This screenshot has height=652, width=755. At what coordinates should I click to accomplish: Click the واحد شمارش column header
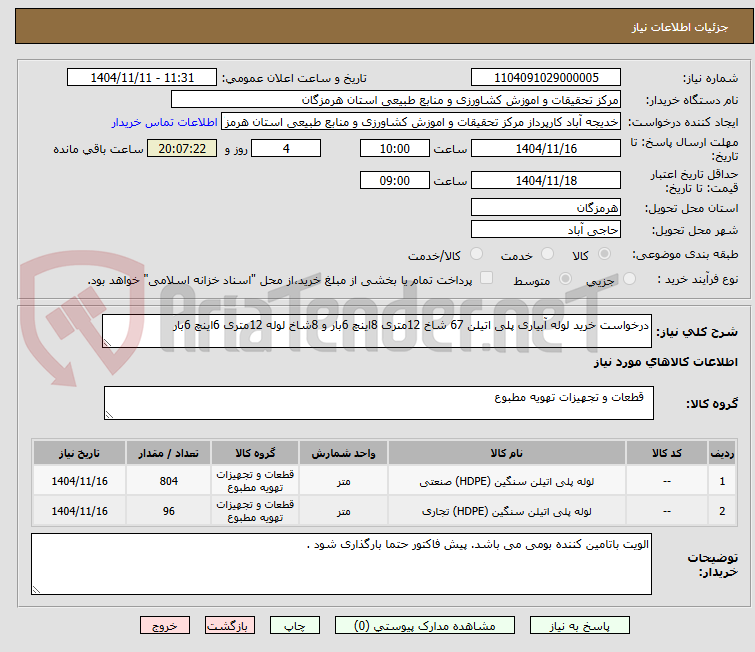(x=343, y=453)
